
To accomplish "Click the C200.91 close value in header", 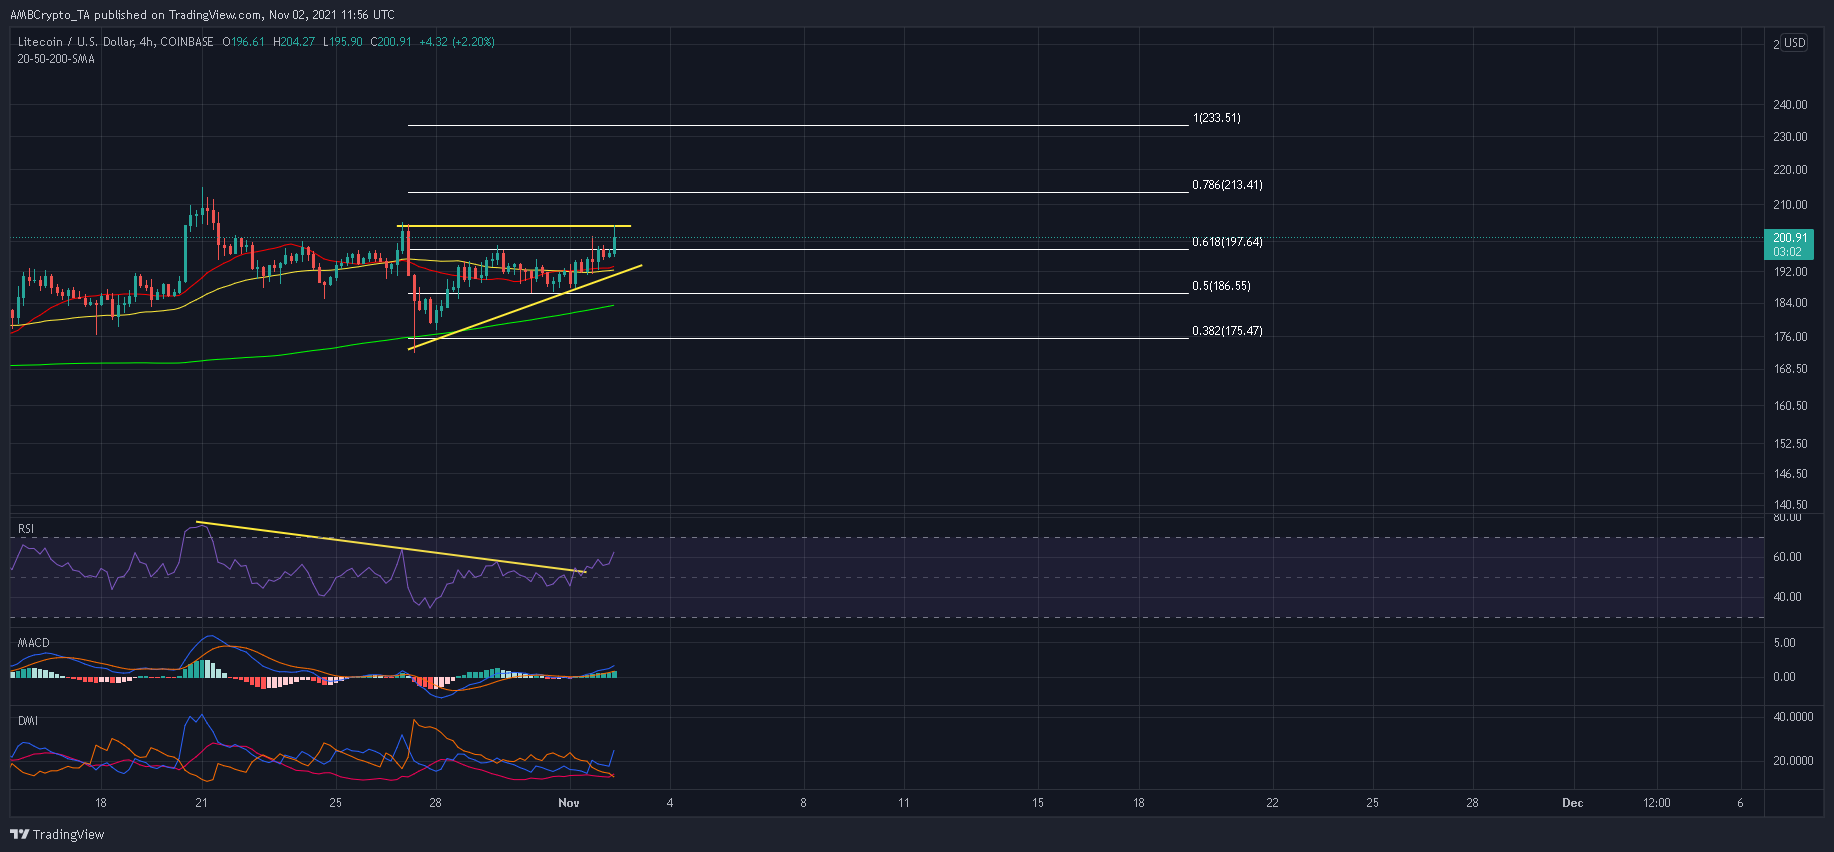I will (x=391, y=42).
